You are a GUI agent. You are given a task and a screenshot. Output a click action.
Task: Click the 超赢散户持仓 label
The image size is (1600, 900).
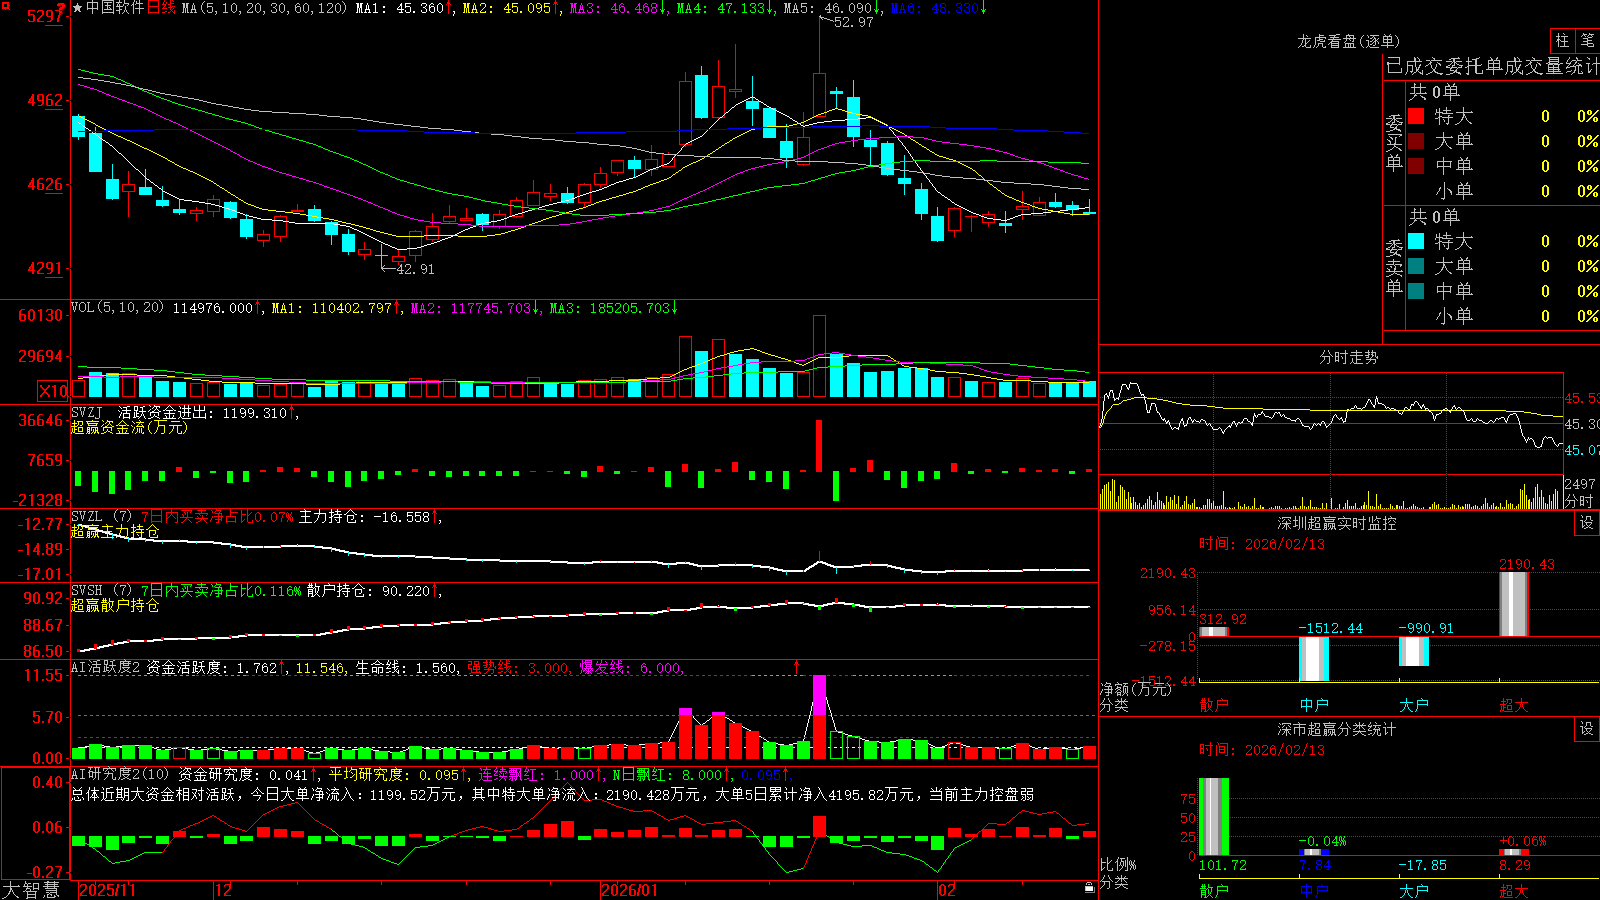click(115, 605)
